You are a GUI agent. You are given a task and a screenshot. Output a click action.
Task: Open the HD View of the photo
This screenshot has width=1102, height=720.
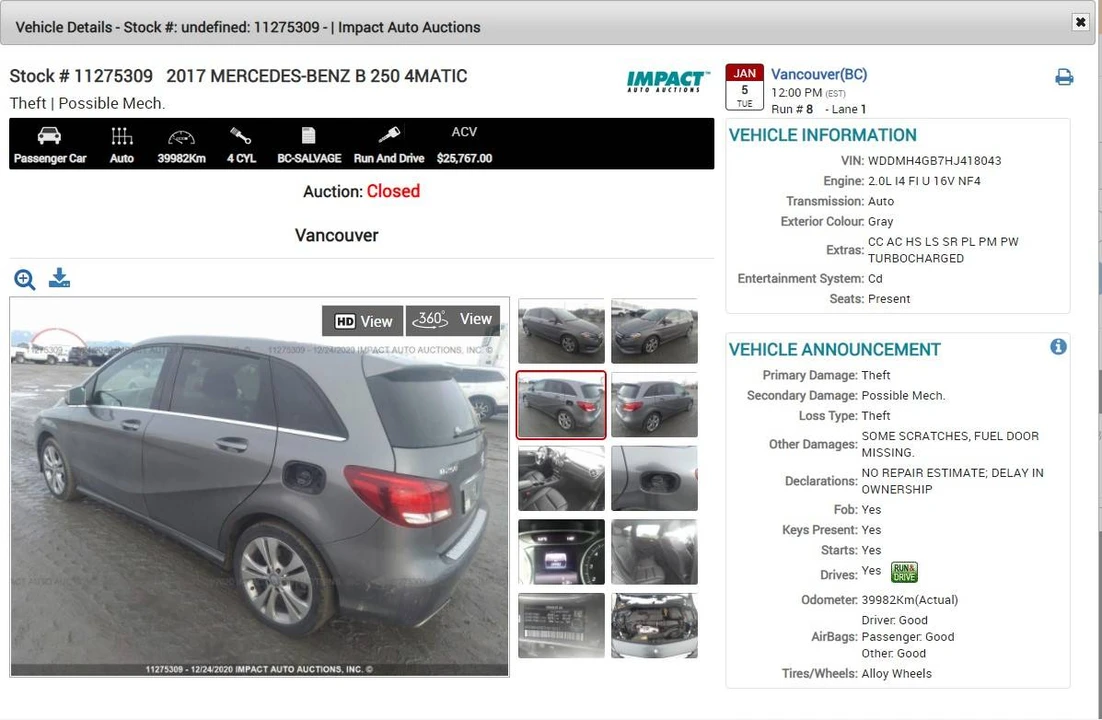[363, 321]
